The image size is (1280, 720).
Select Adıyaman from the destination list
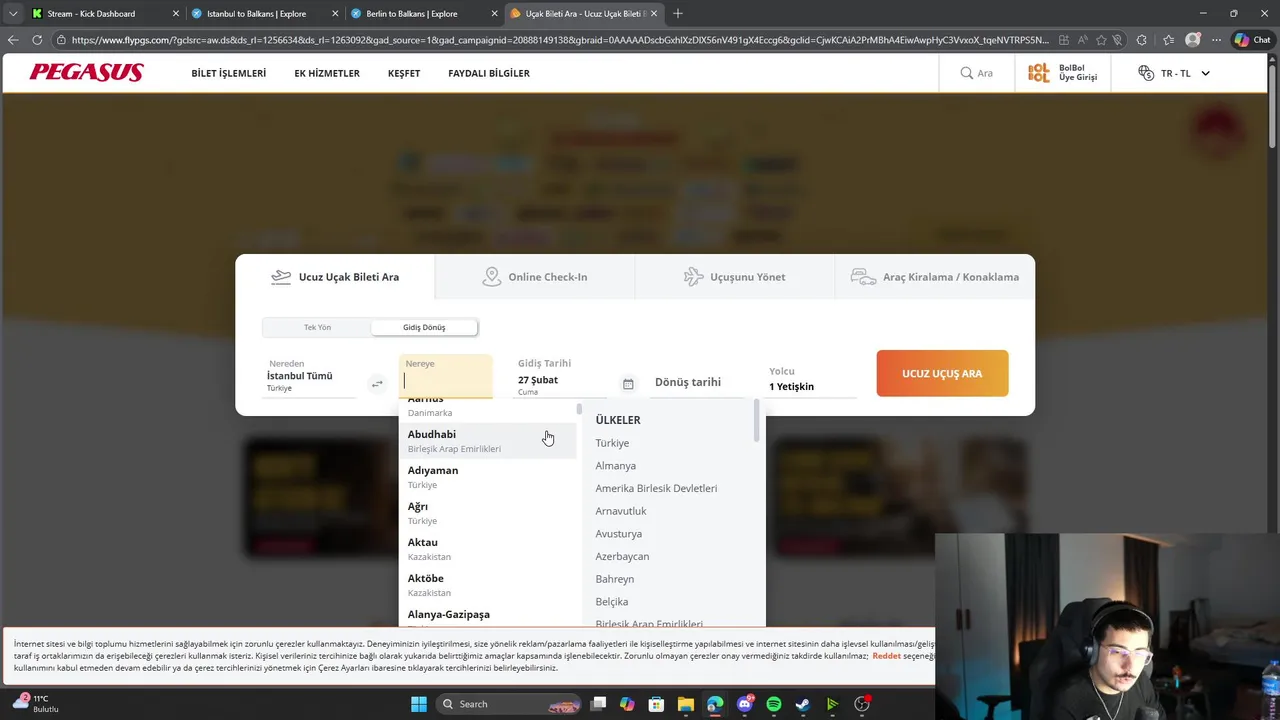(487, 477)
